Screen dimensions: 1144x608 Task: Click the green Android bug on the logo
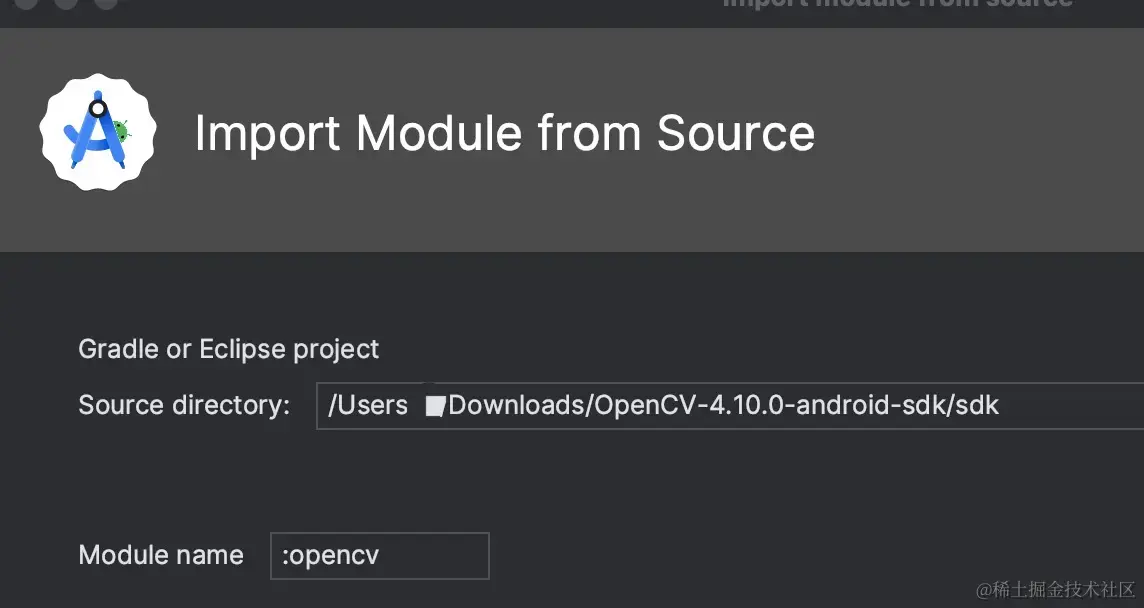pos(122,130)
